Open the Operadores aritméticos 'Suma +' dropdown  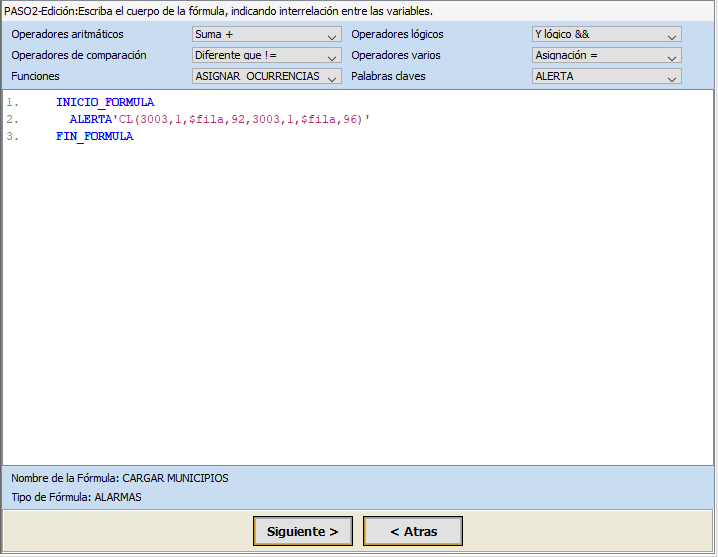pyautogui.click(x=266, y=35)
